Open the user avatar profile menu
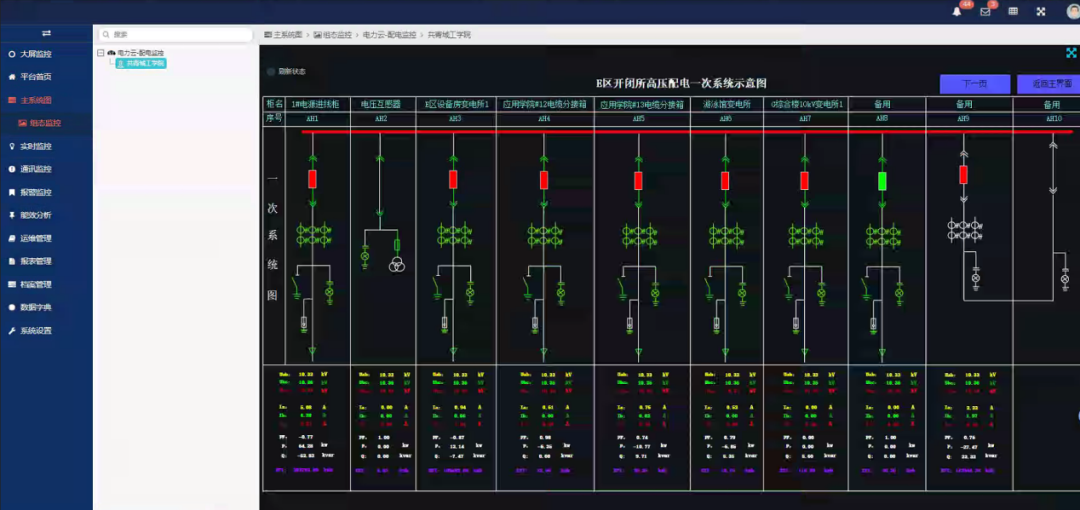 coord(1073,12)
